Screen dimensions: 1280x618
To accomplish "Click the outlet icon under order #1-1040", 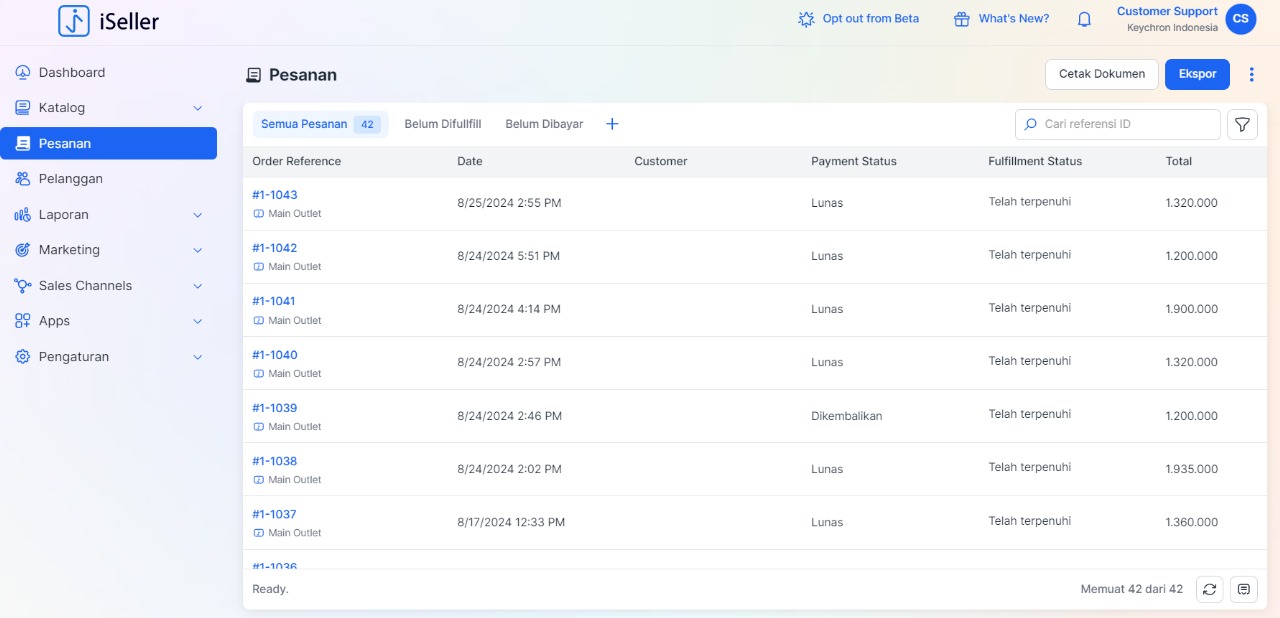I will click(x=258, y=374).
